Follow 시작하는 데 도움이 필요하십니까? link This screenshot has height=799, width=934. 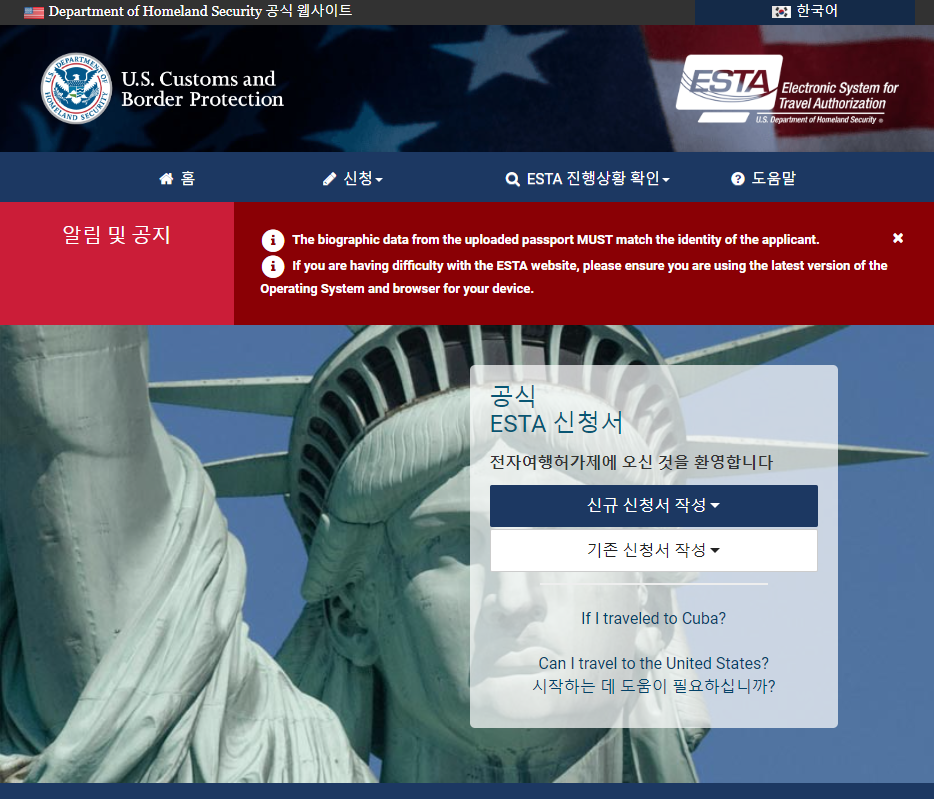pyautogui.click(x=653, y=686)
